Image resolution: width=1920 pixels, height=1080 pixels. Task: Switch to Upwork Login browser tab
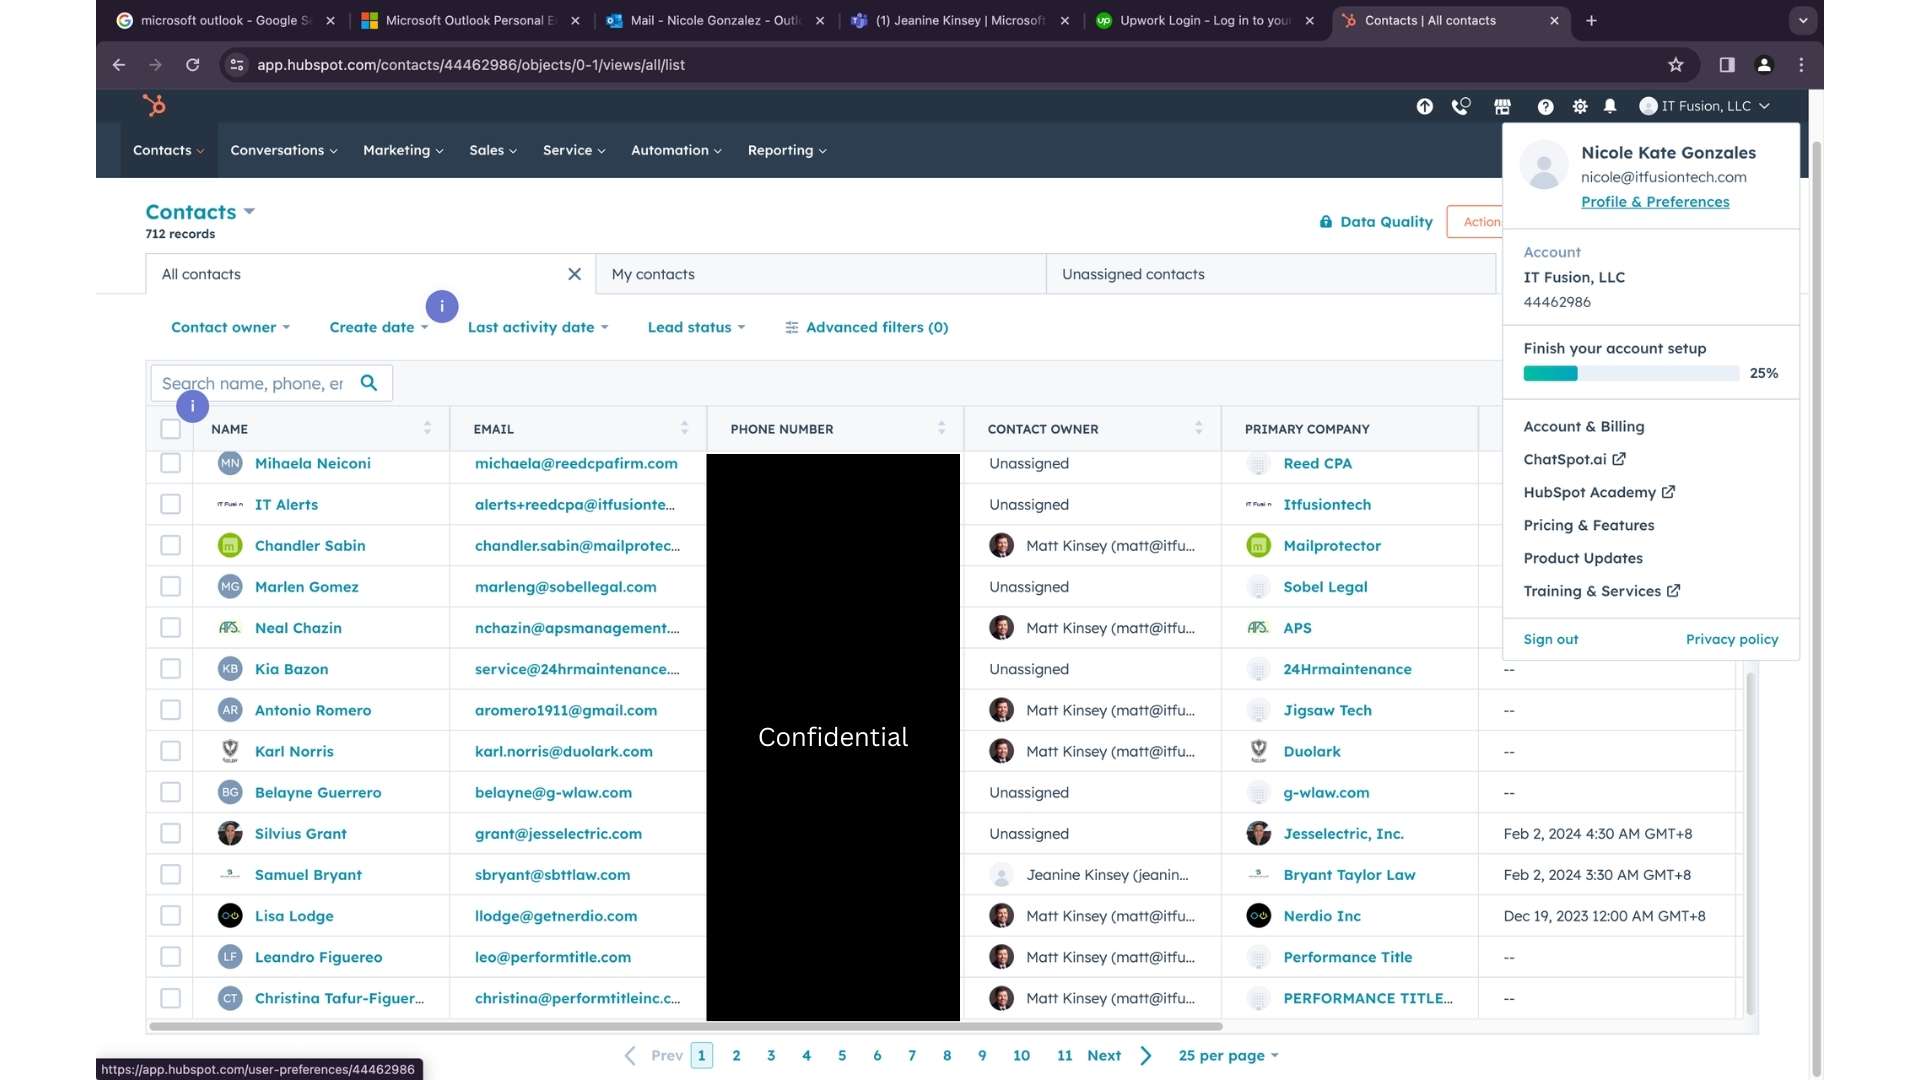1205,20
